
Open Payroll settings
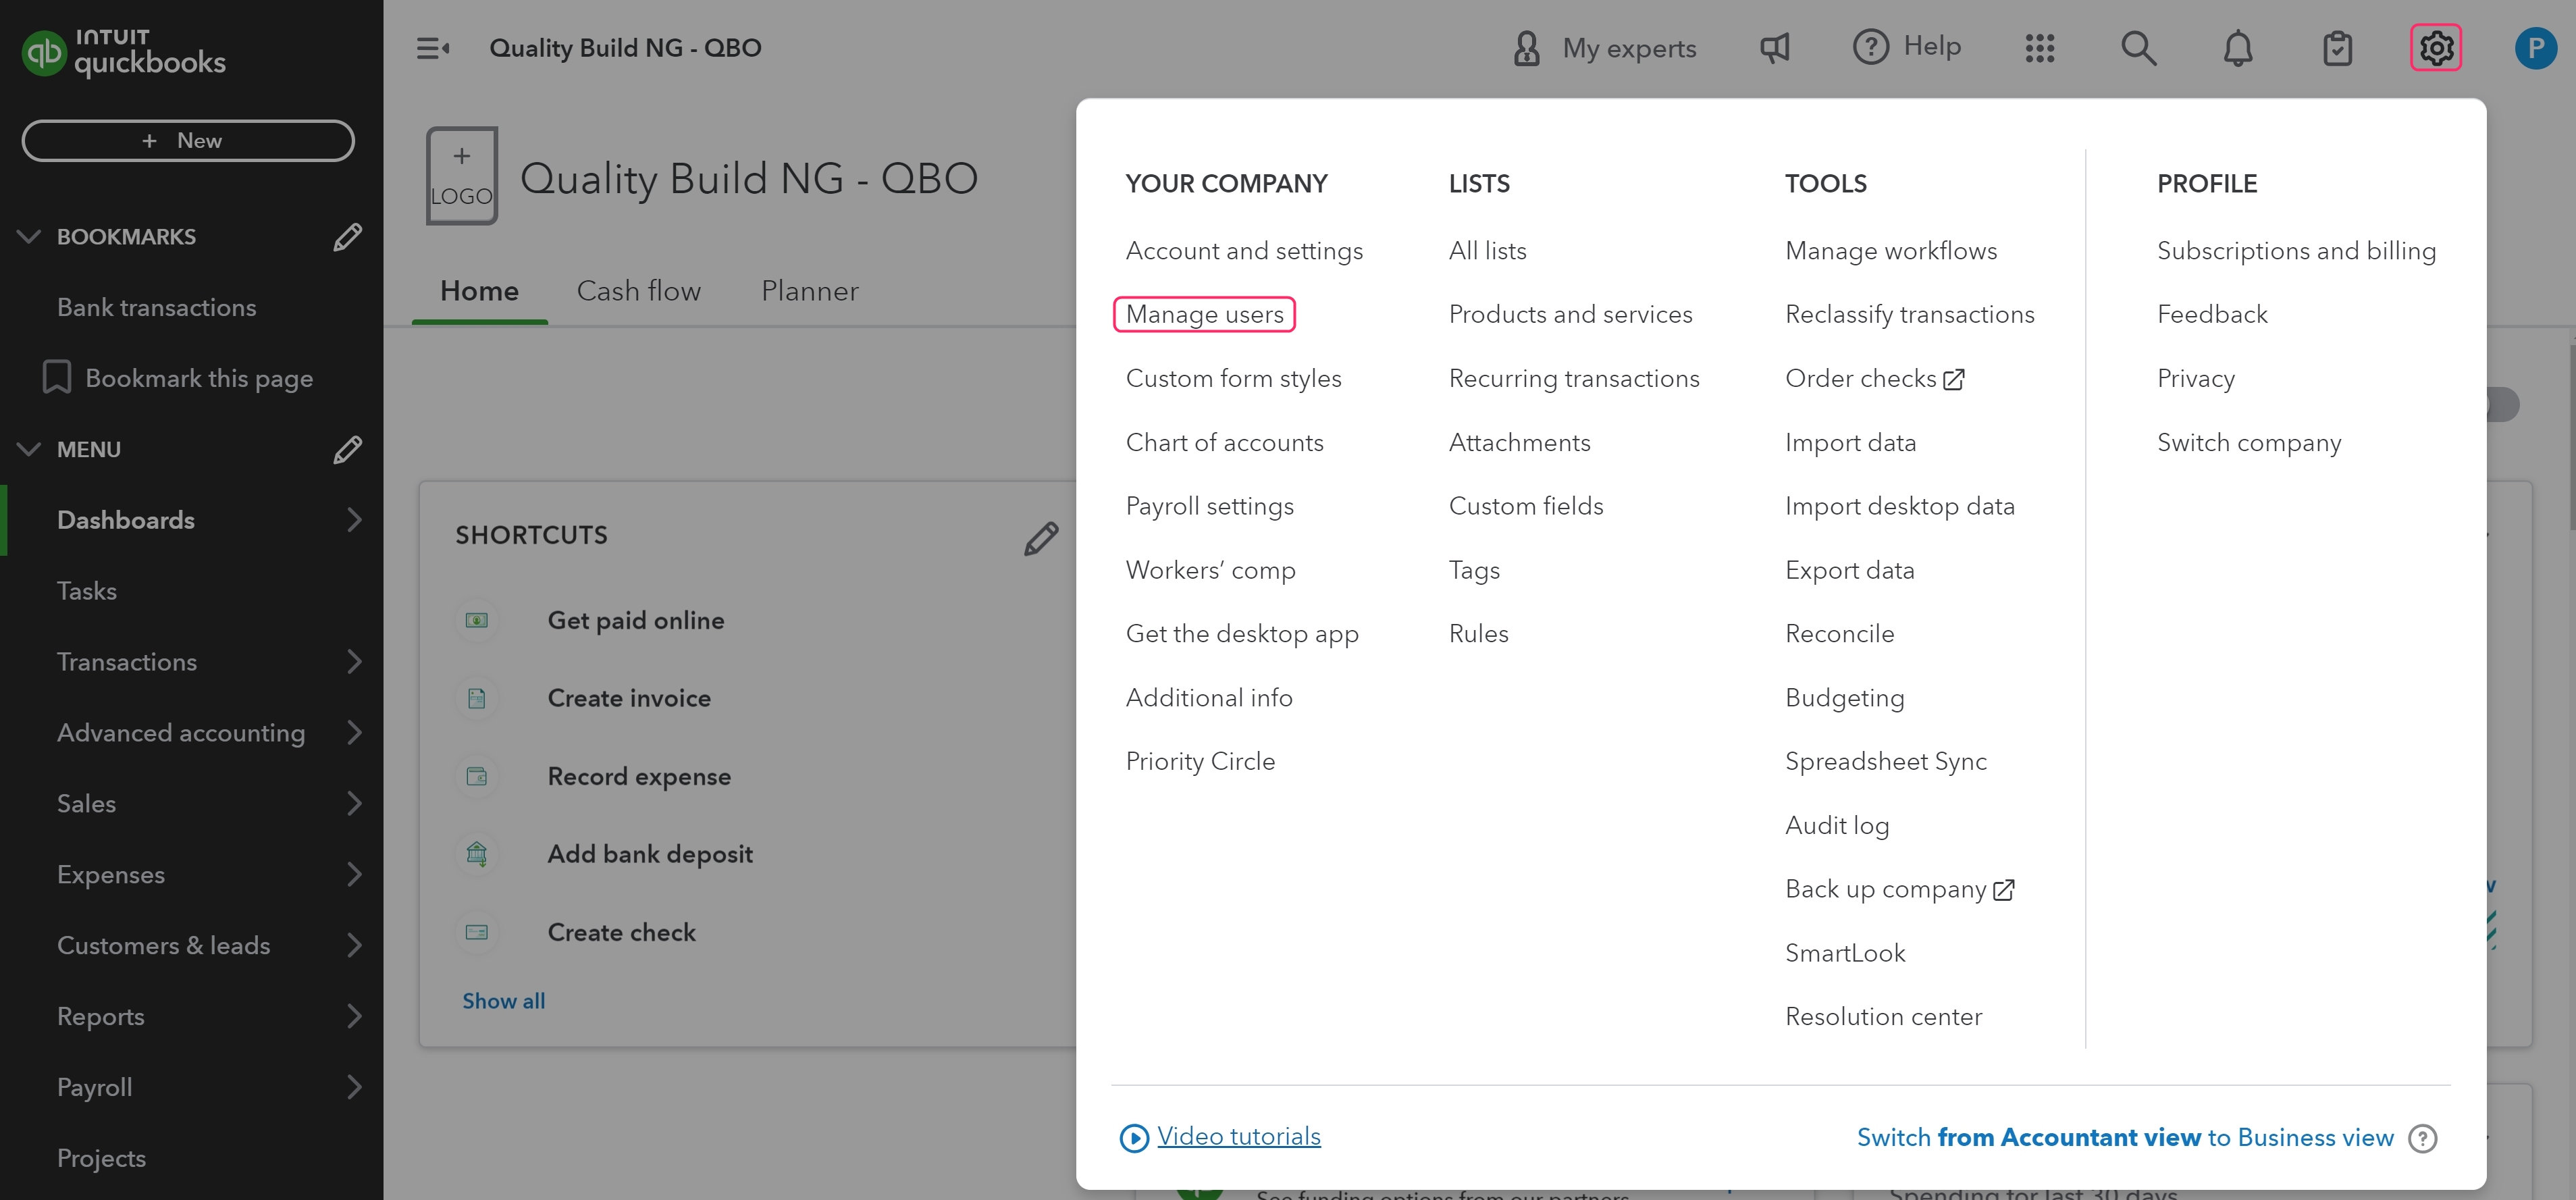point(1209,506)
